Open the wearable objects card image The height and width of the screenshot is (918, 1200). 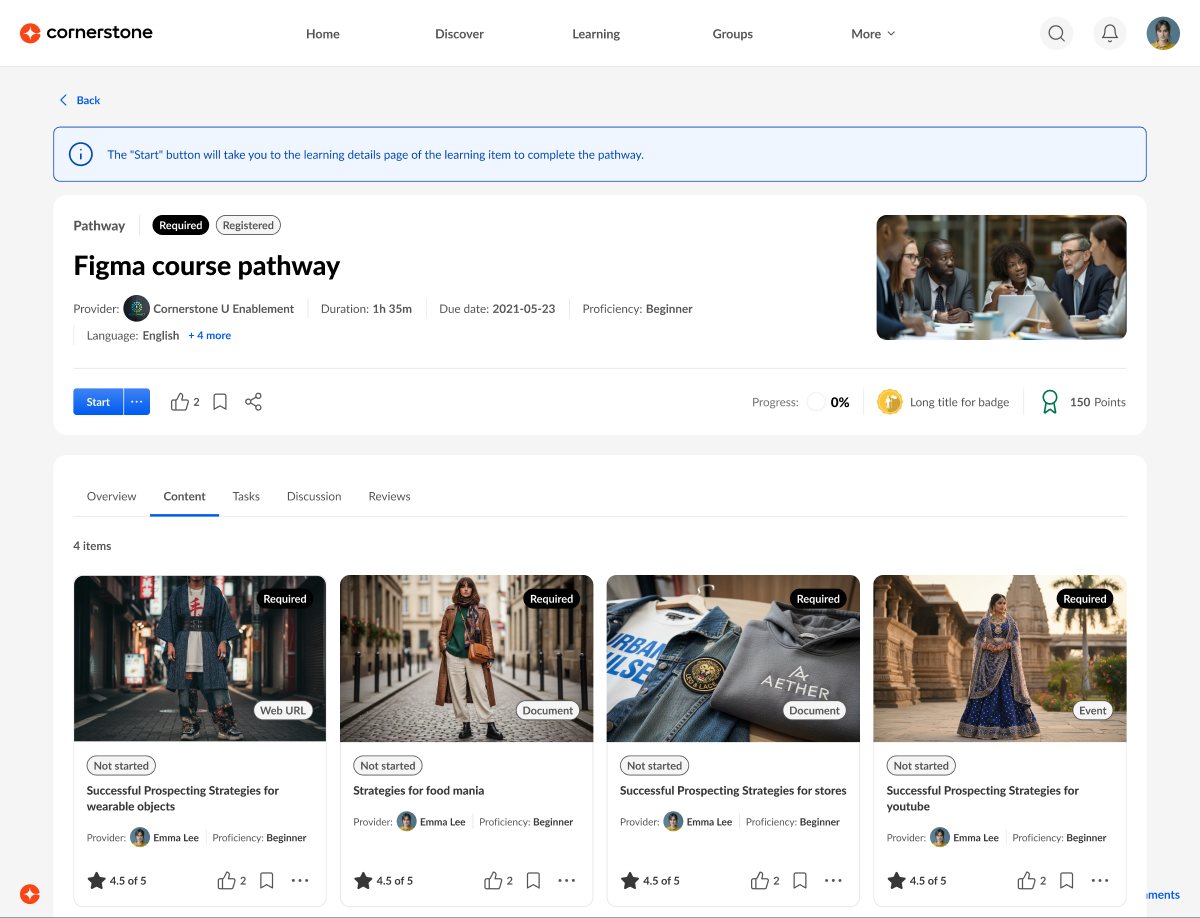(200, 658)
